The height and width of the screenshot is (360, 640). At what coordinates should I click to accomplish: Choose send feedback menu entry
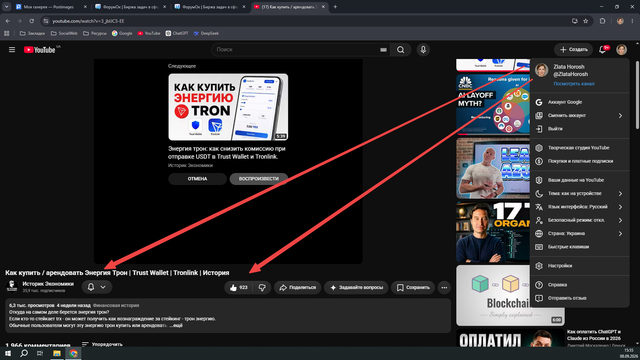(580, 298)
